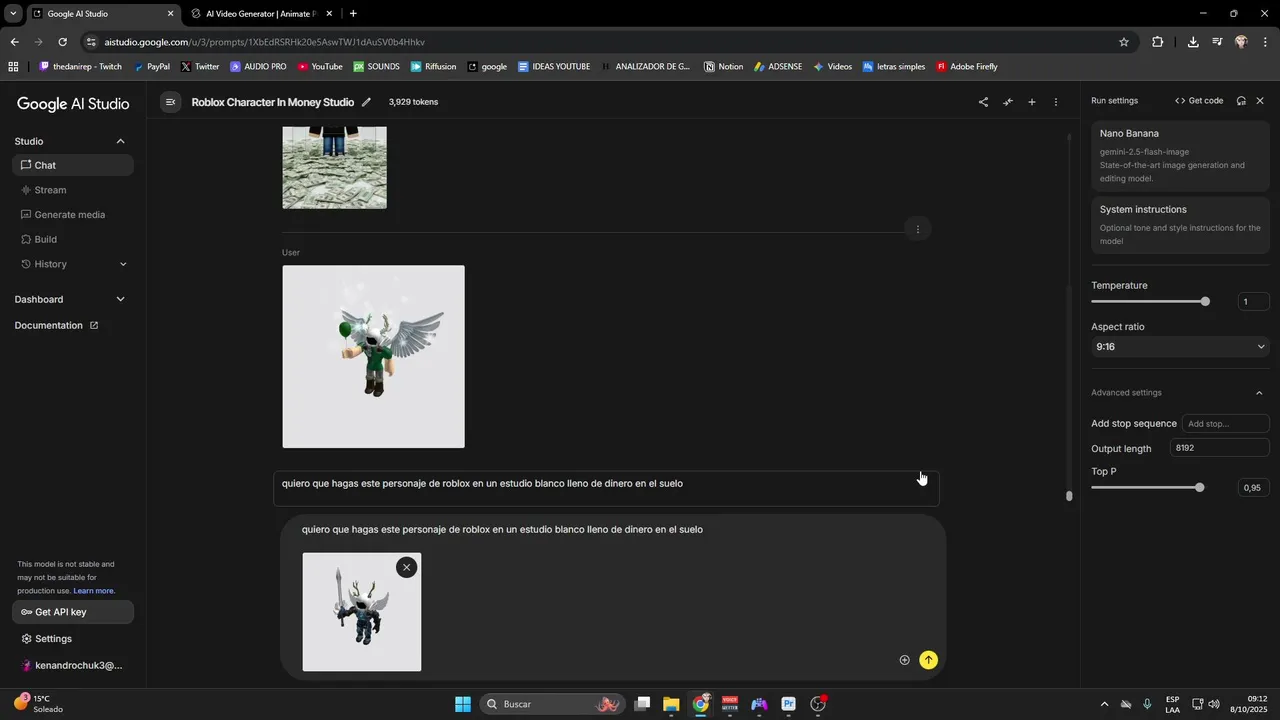Image resolution: width=1280 pixels, height=720 pixels.
Task: Open the IDEAS YOUTUBE bookmark
Action: tap(554, 67)
